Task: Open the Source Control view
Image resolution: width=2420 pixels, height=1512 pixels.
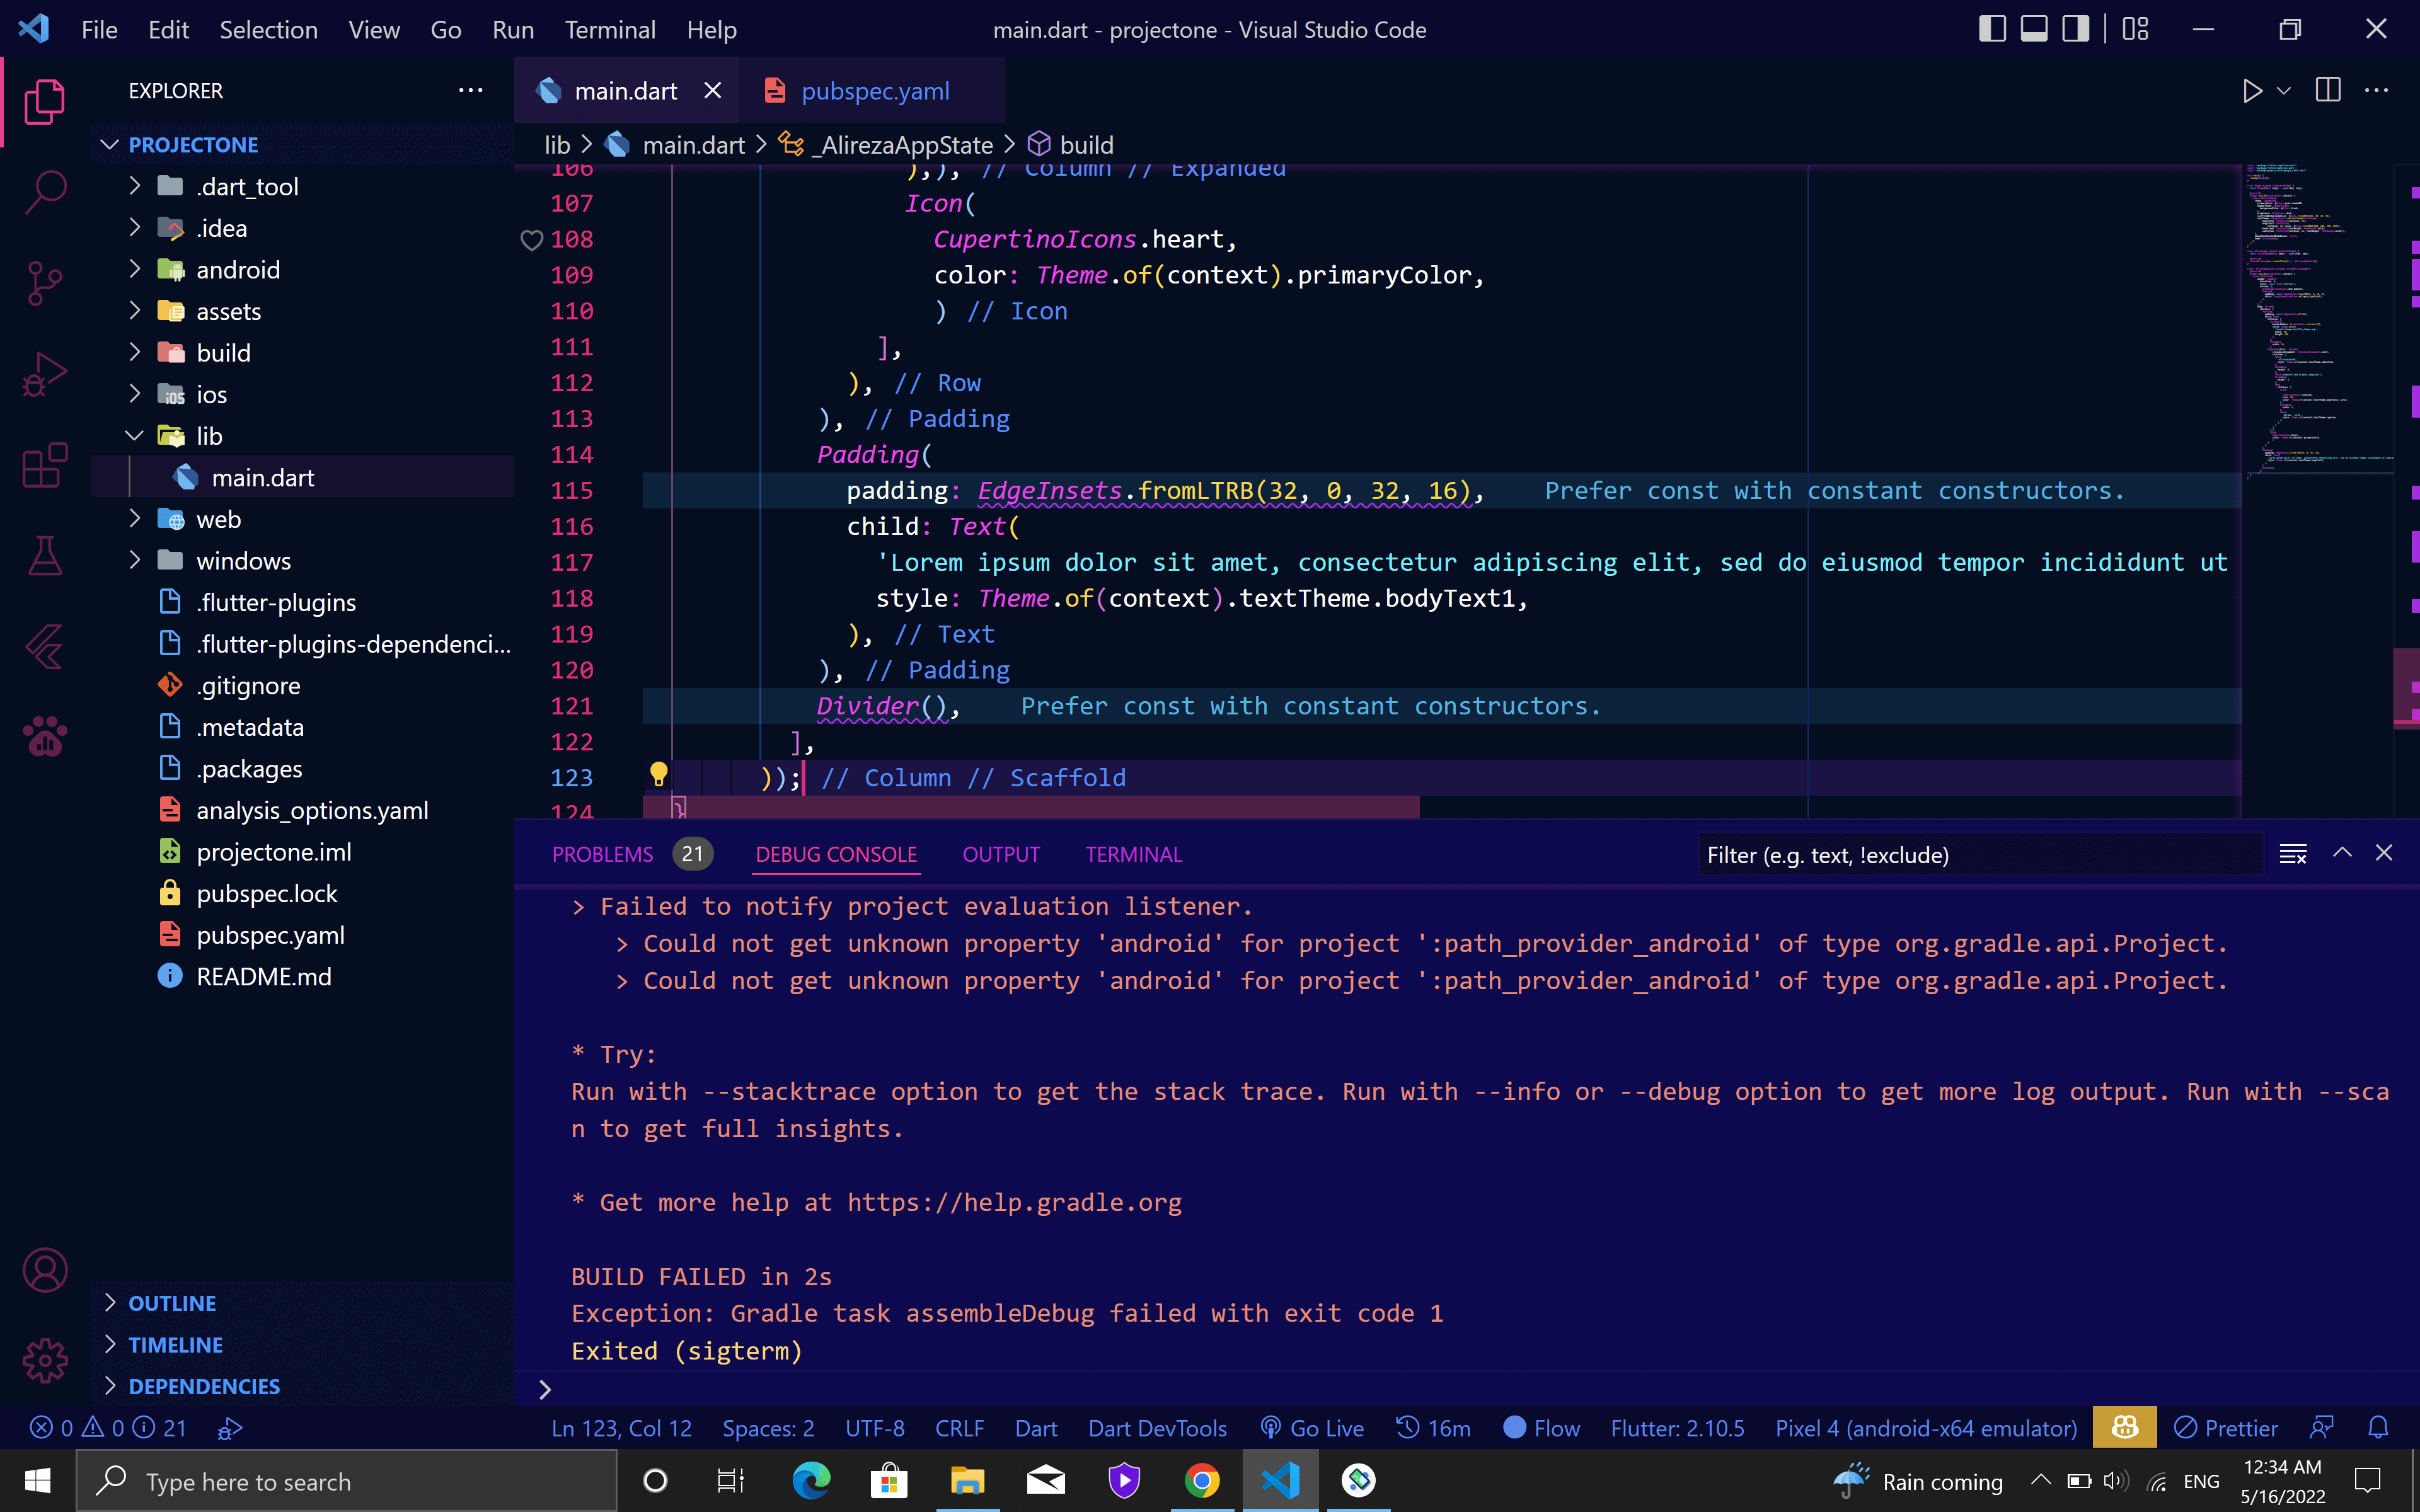Action: 45,283
